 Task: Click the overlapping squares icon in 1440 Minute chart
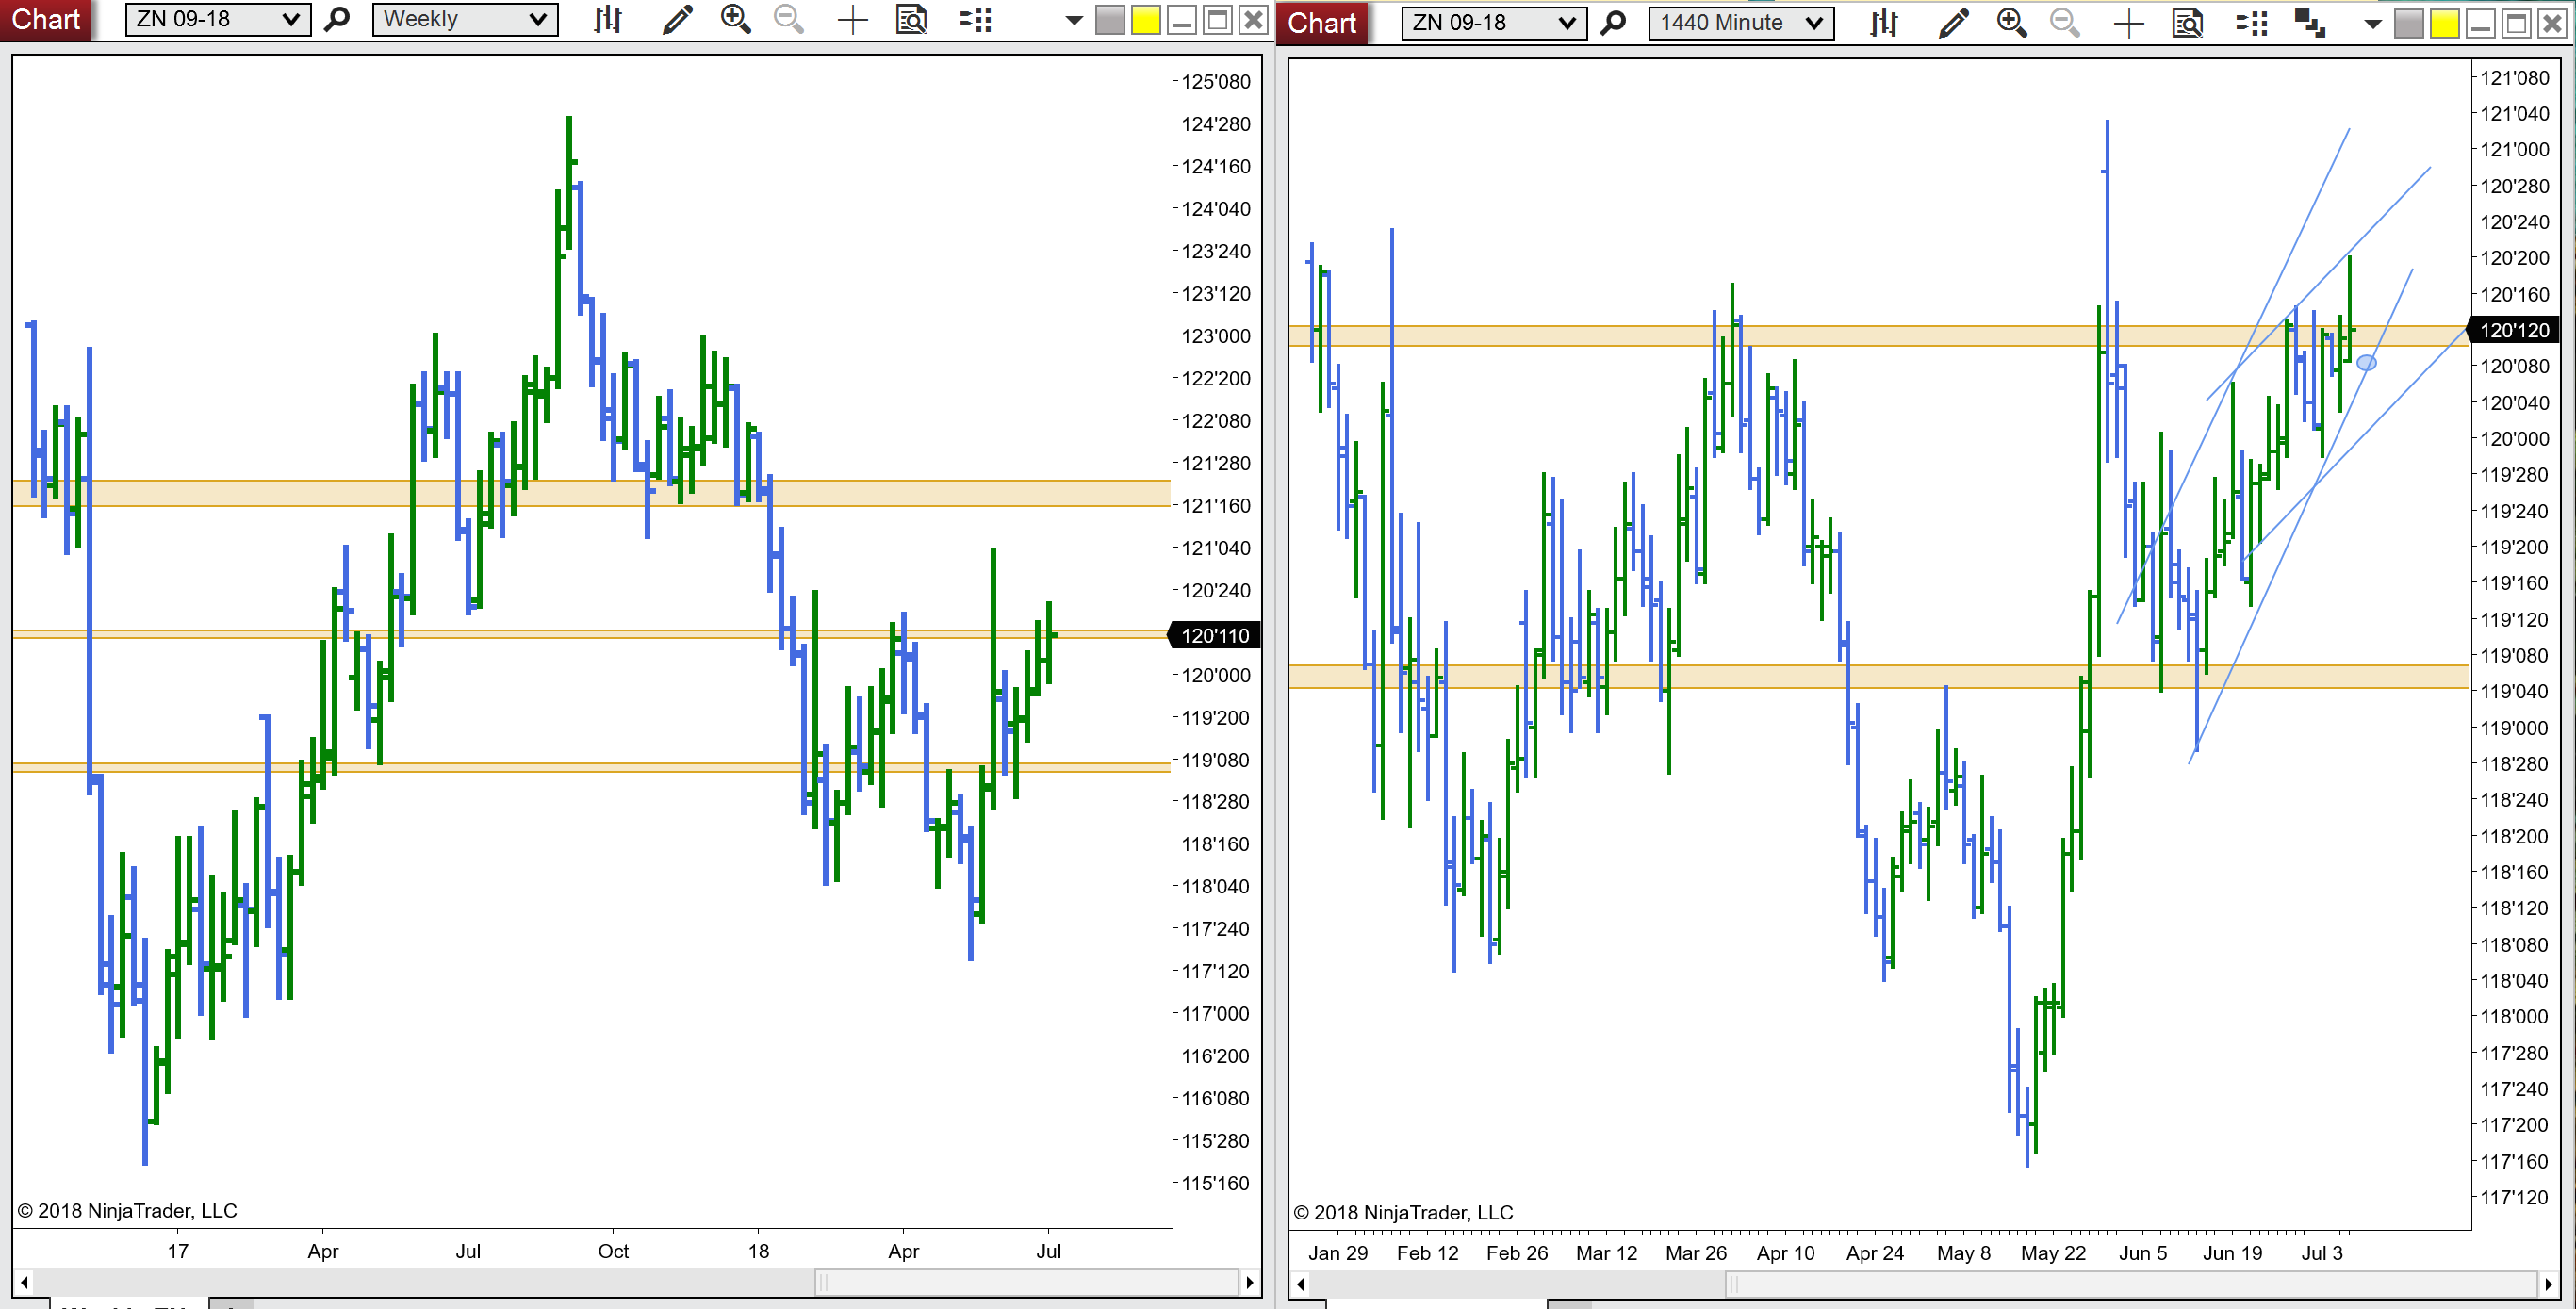(2309, 23)
